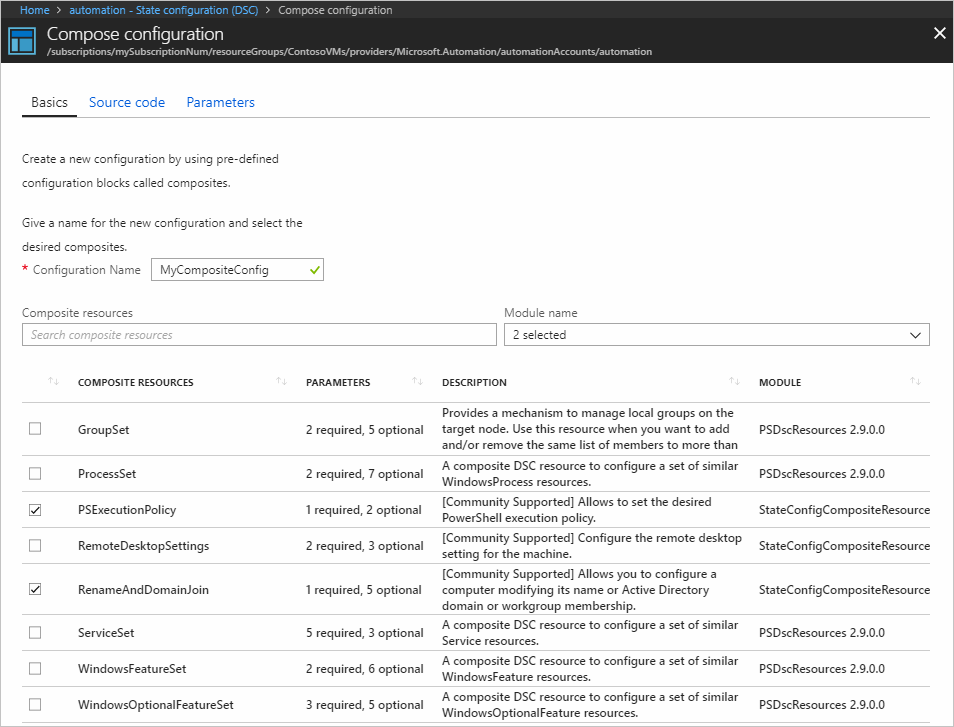Viewport: 954px width, 727px height.
Task: Close the Compose configuration blade
Action: [x=939, y=34]
